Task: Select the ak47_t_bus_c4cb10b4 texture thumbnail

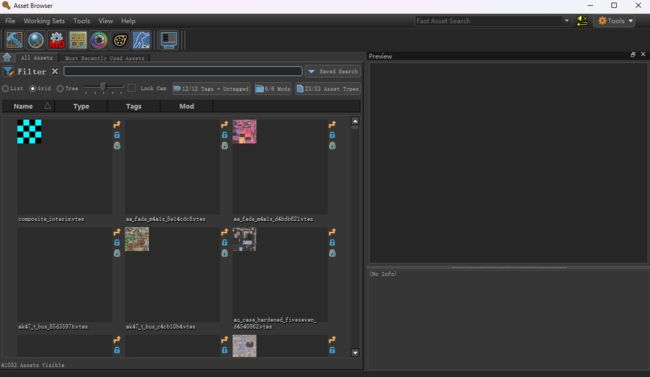Action: click(x=137, y=239)
